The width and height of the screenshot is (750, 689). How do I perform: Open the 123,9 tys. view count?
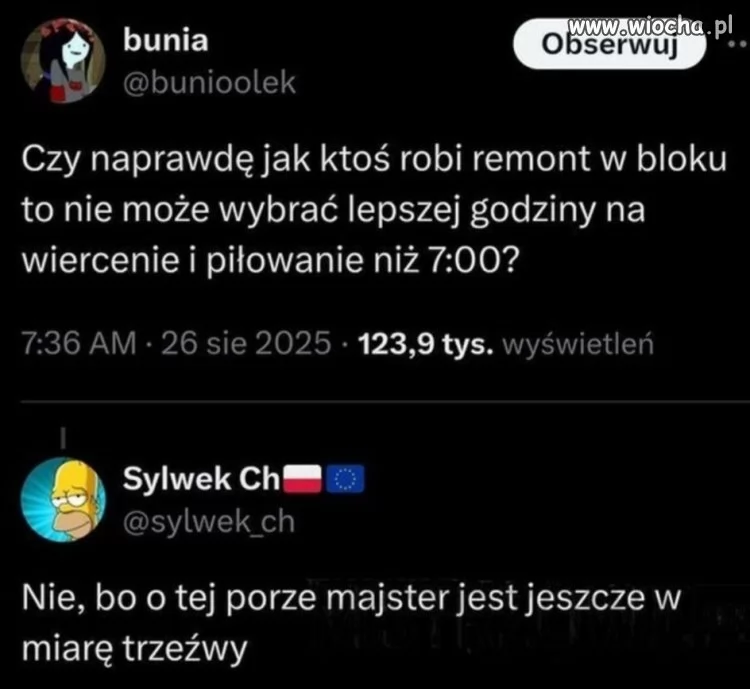(426, 344)
